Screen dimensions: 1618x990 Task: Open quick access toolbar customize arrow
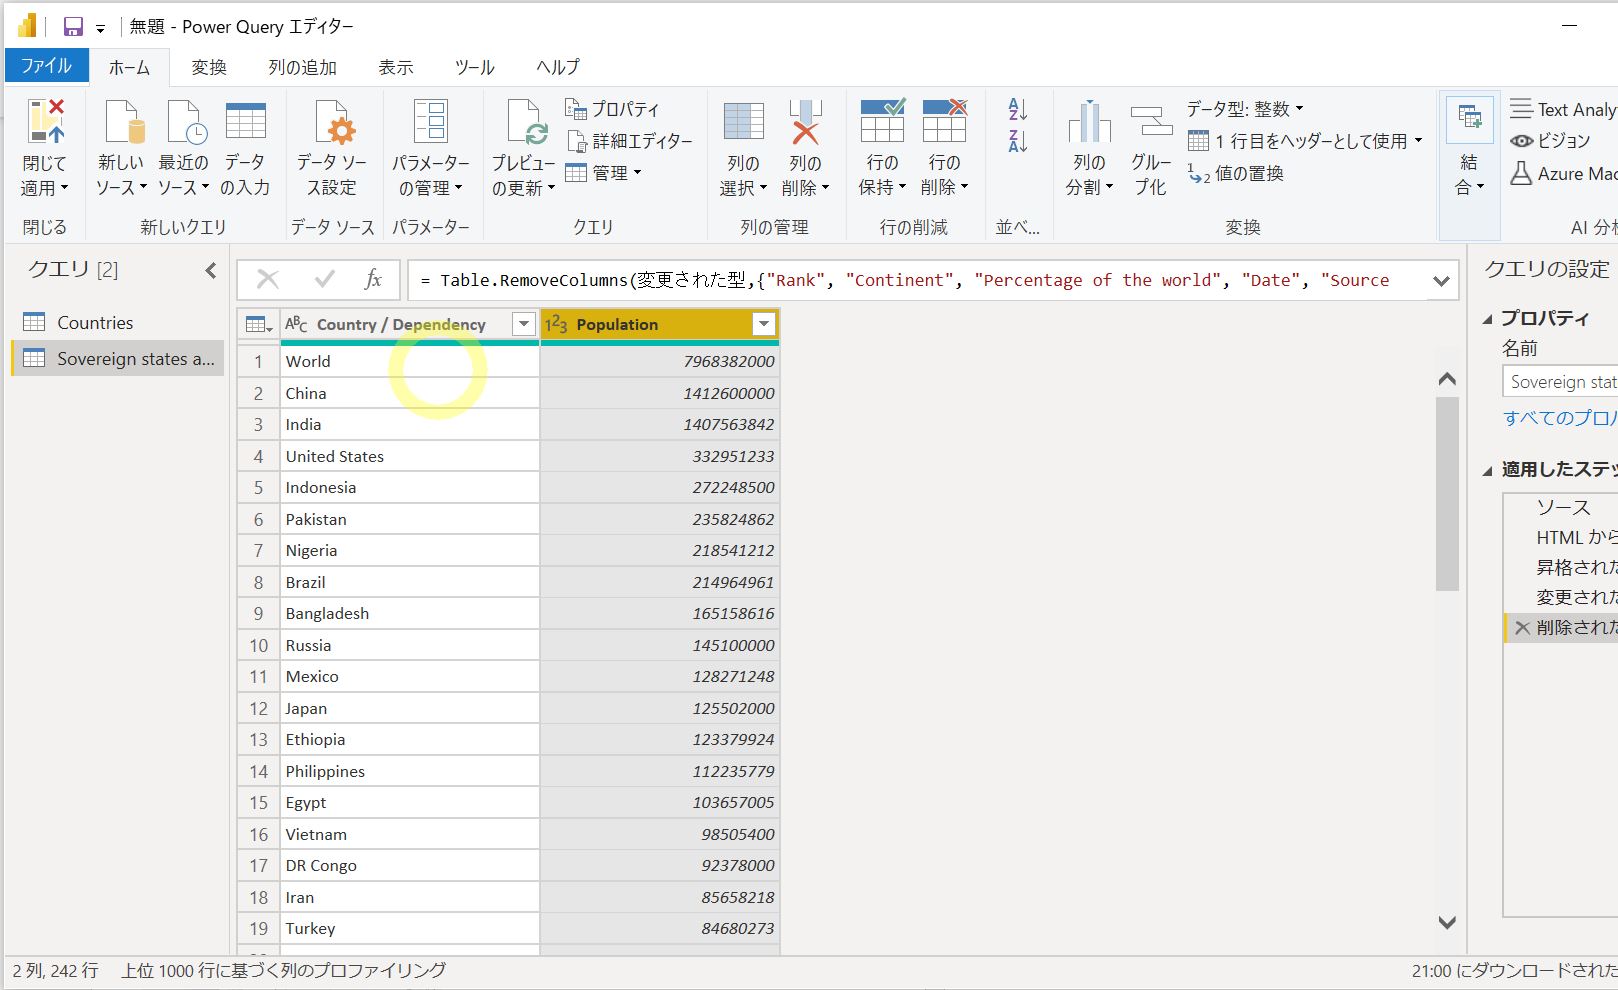pyautogui.click(x=100, y=29)
